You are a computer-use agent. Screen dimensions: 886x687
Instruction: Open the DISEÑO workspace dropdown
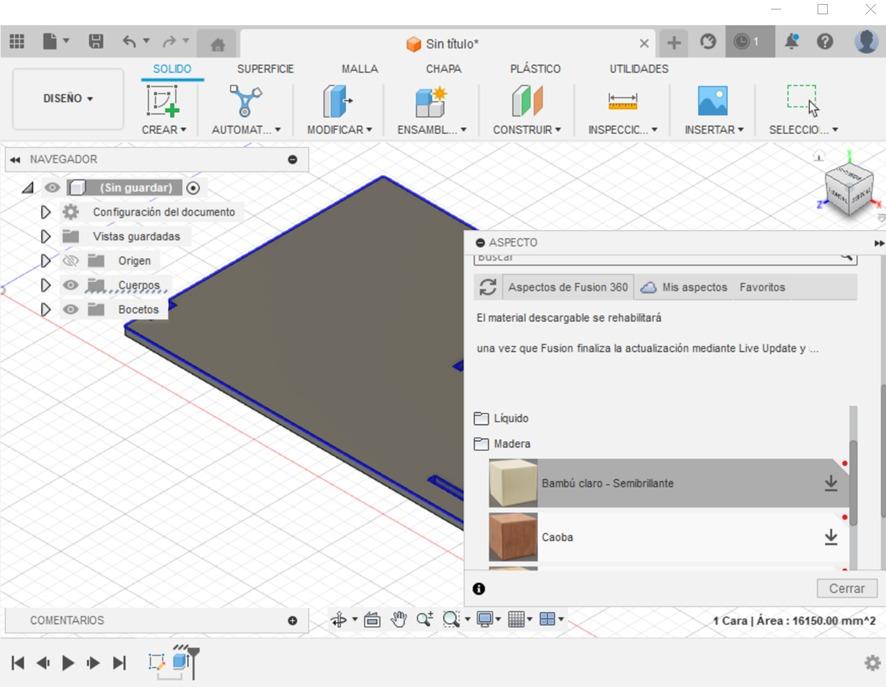pyautogui.click(x=68, y=98)
